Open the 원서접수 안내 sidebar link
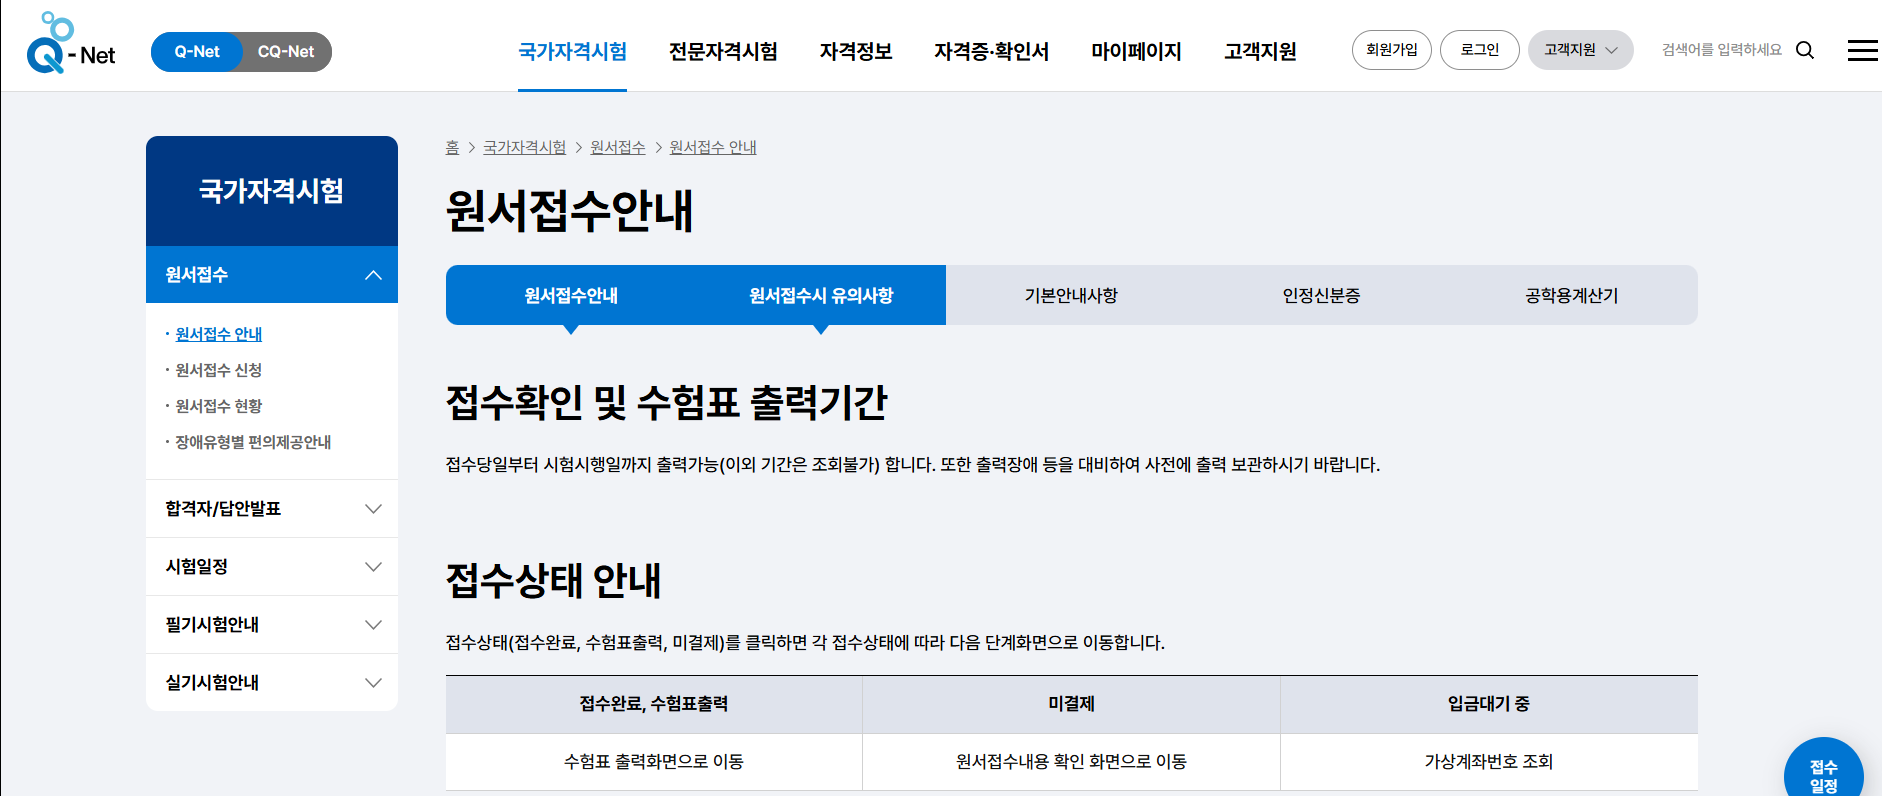This screenshot has height=796, width=1882. coord(219,334)
